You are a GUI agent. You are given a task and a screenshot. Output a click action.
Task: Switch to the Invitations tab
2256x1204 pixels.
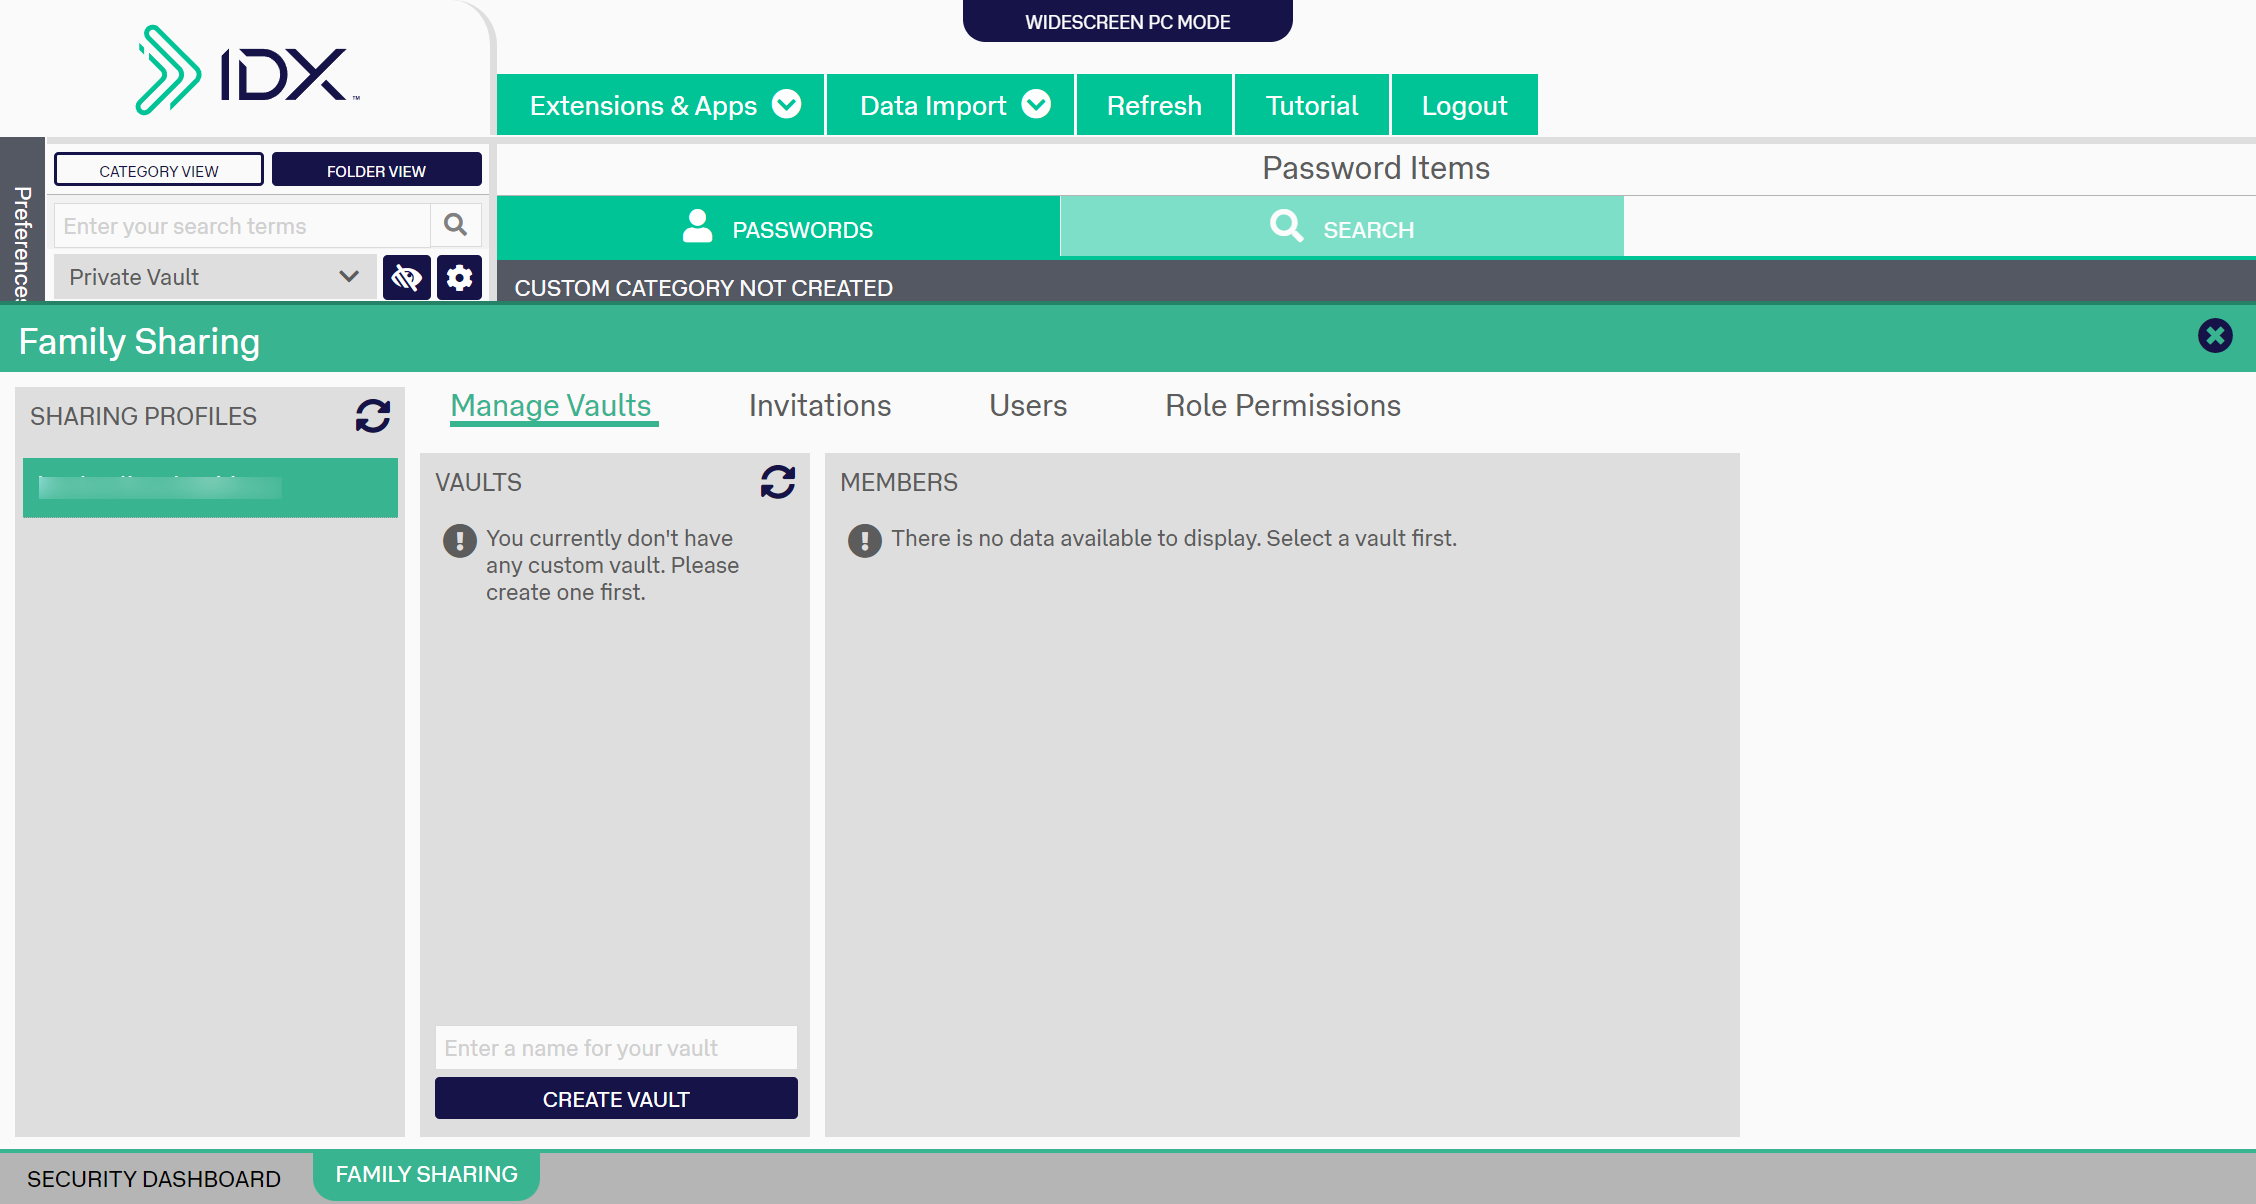pyautogui.click(x=819, y=404)
